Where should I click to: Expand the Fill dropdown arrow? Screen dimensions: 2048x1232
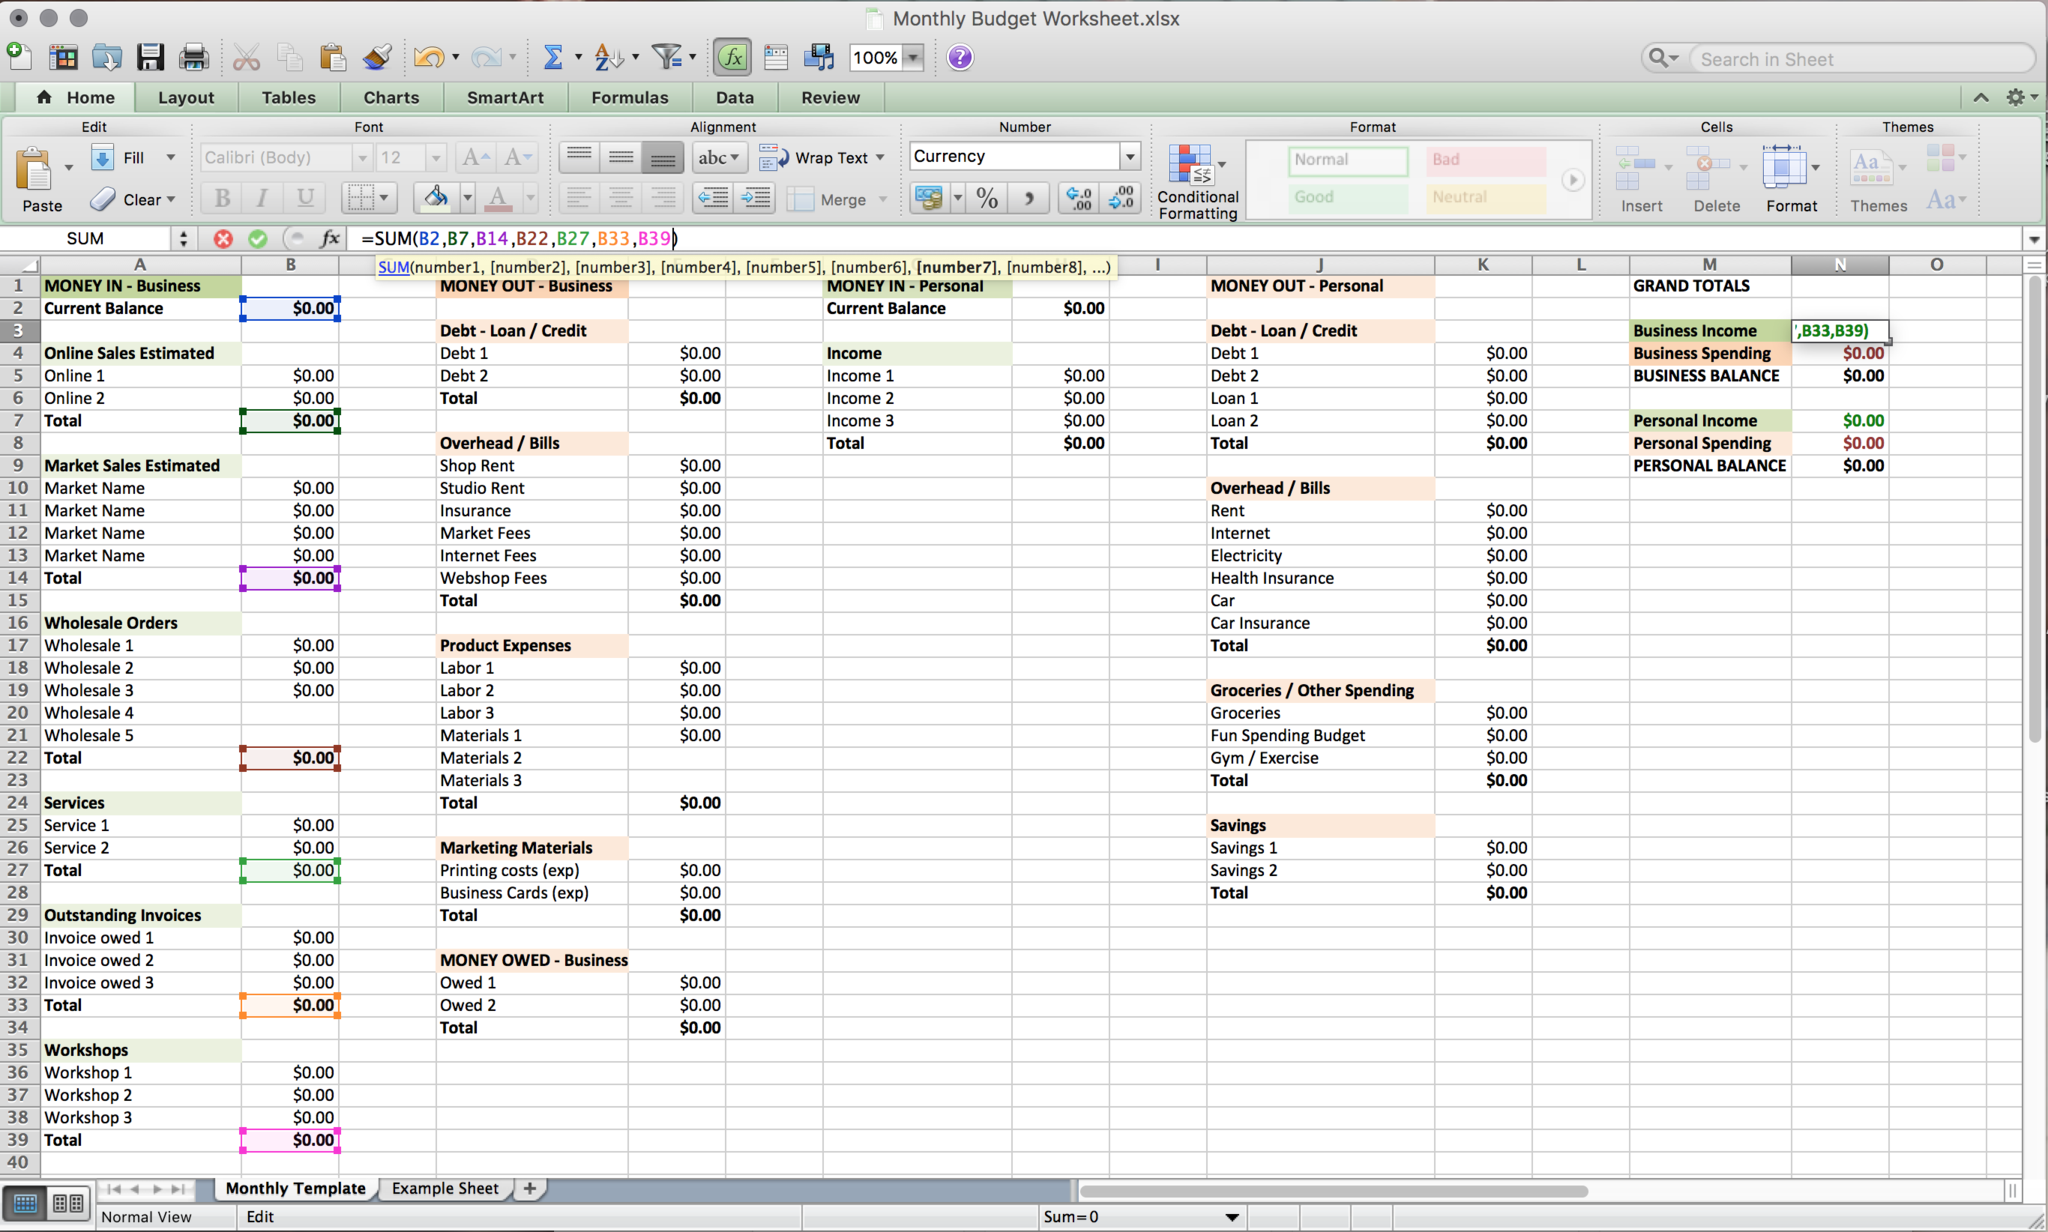(170, 158)
